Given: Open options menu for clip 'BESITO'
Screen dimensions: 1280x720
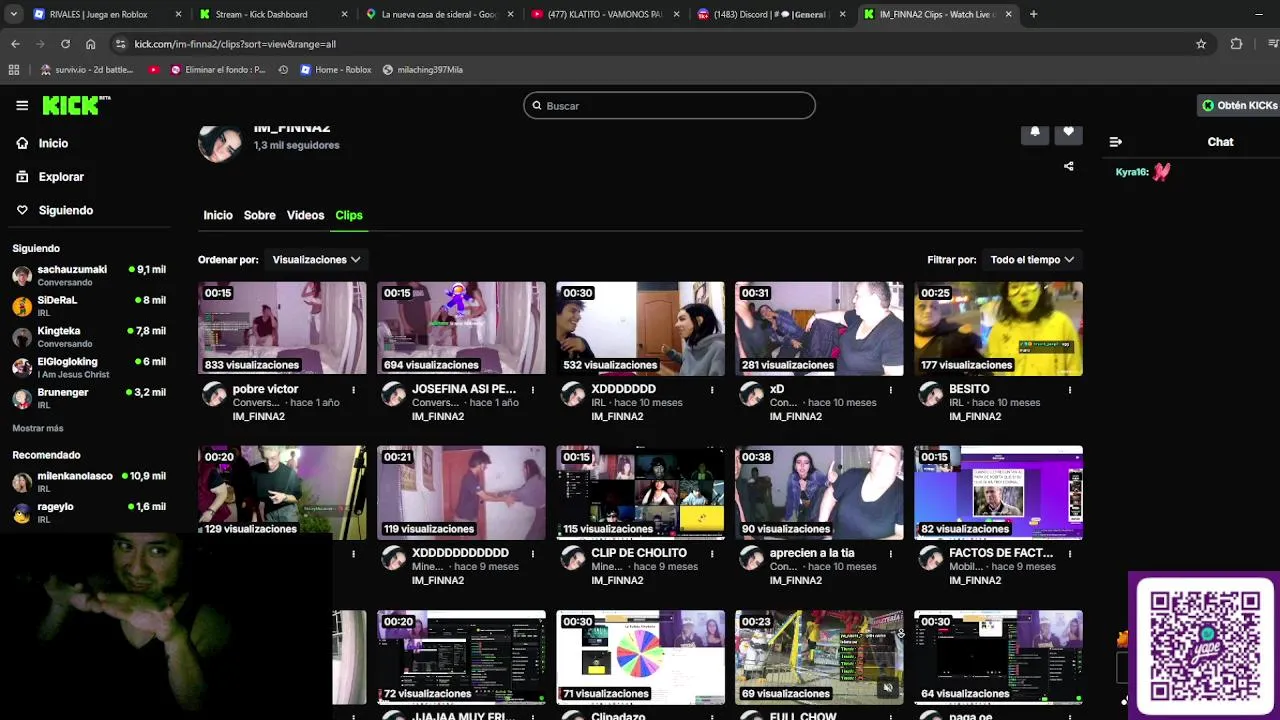Looking at the screenshot, I should click(x=1070, y=390).
